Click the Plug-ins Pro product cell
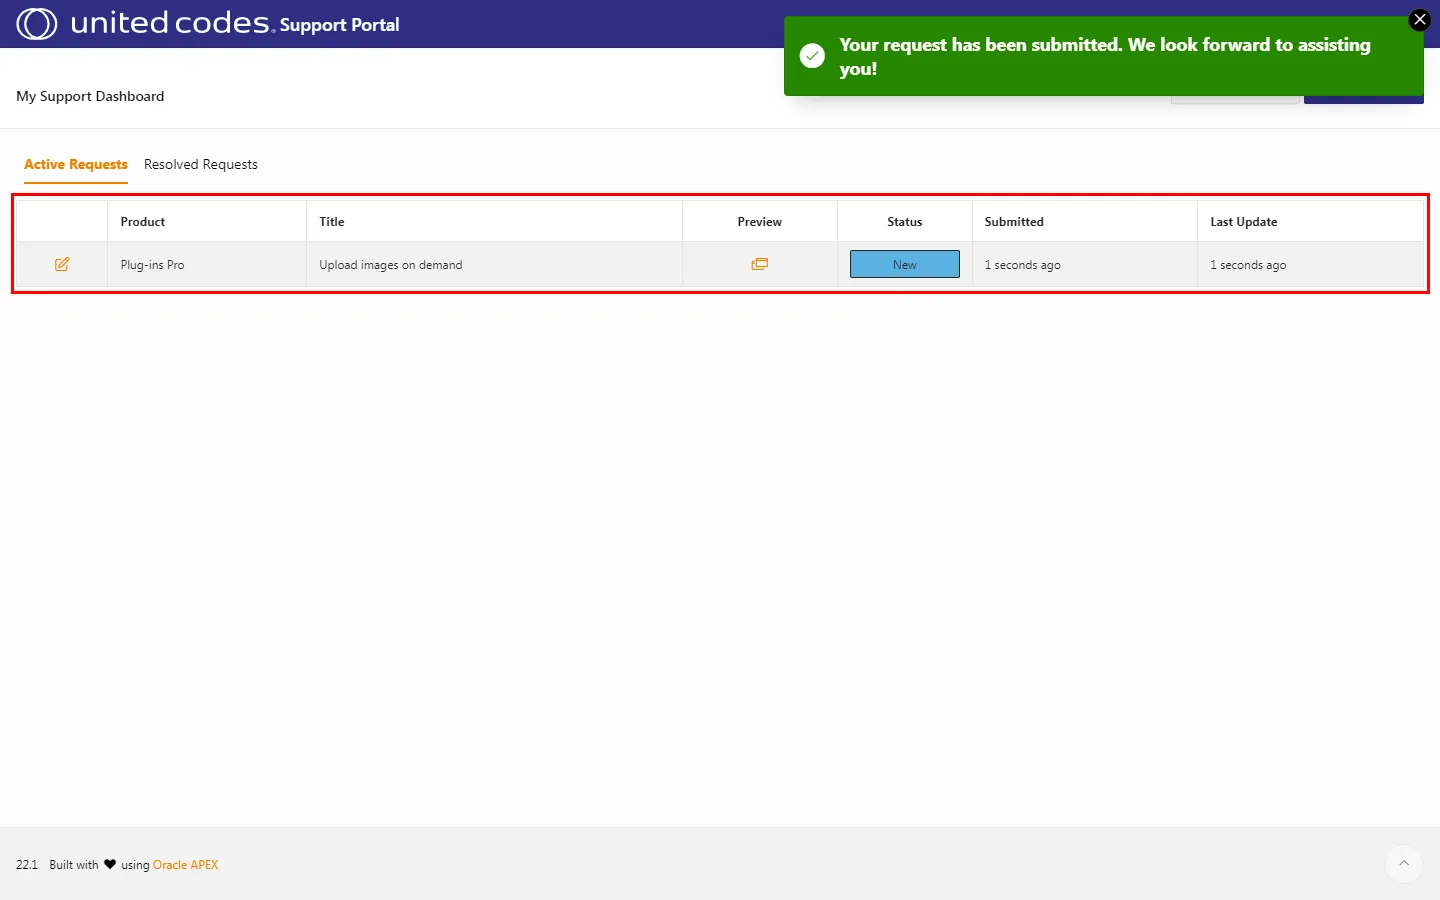 tap(153, 265)
